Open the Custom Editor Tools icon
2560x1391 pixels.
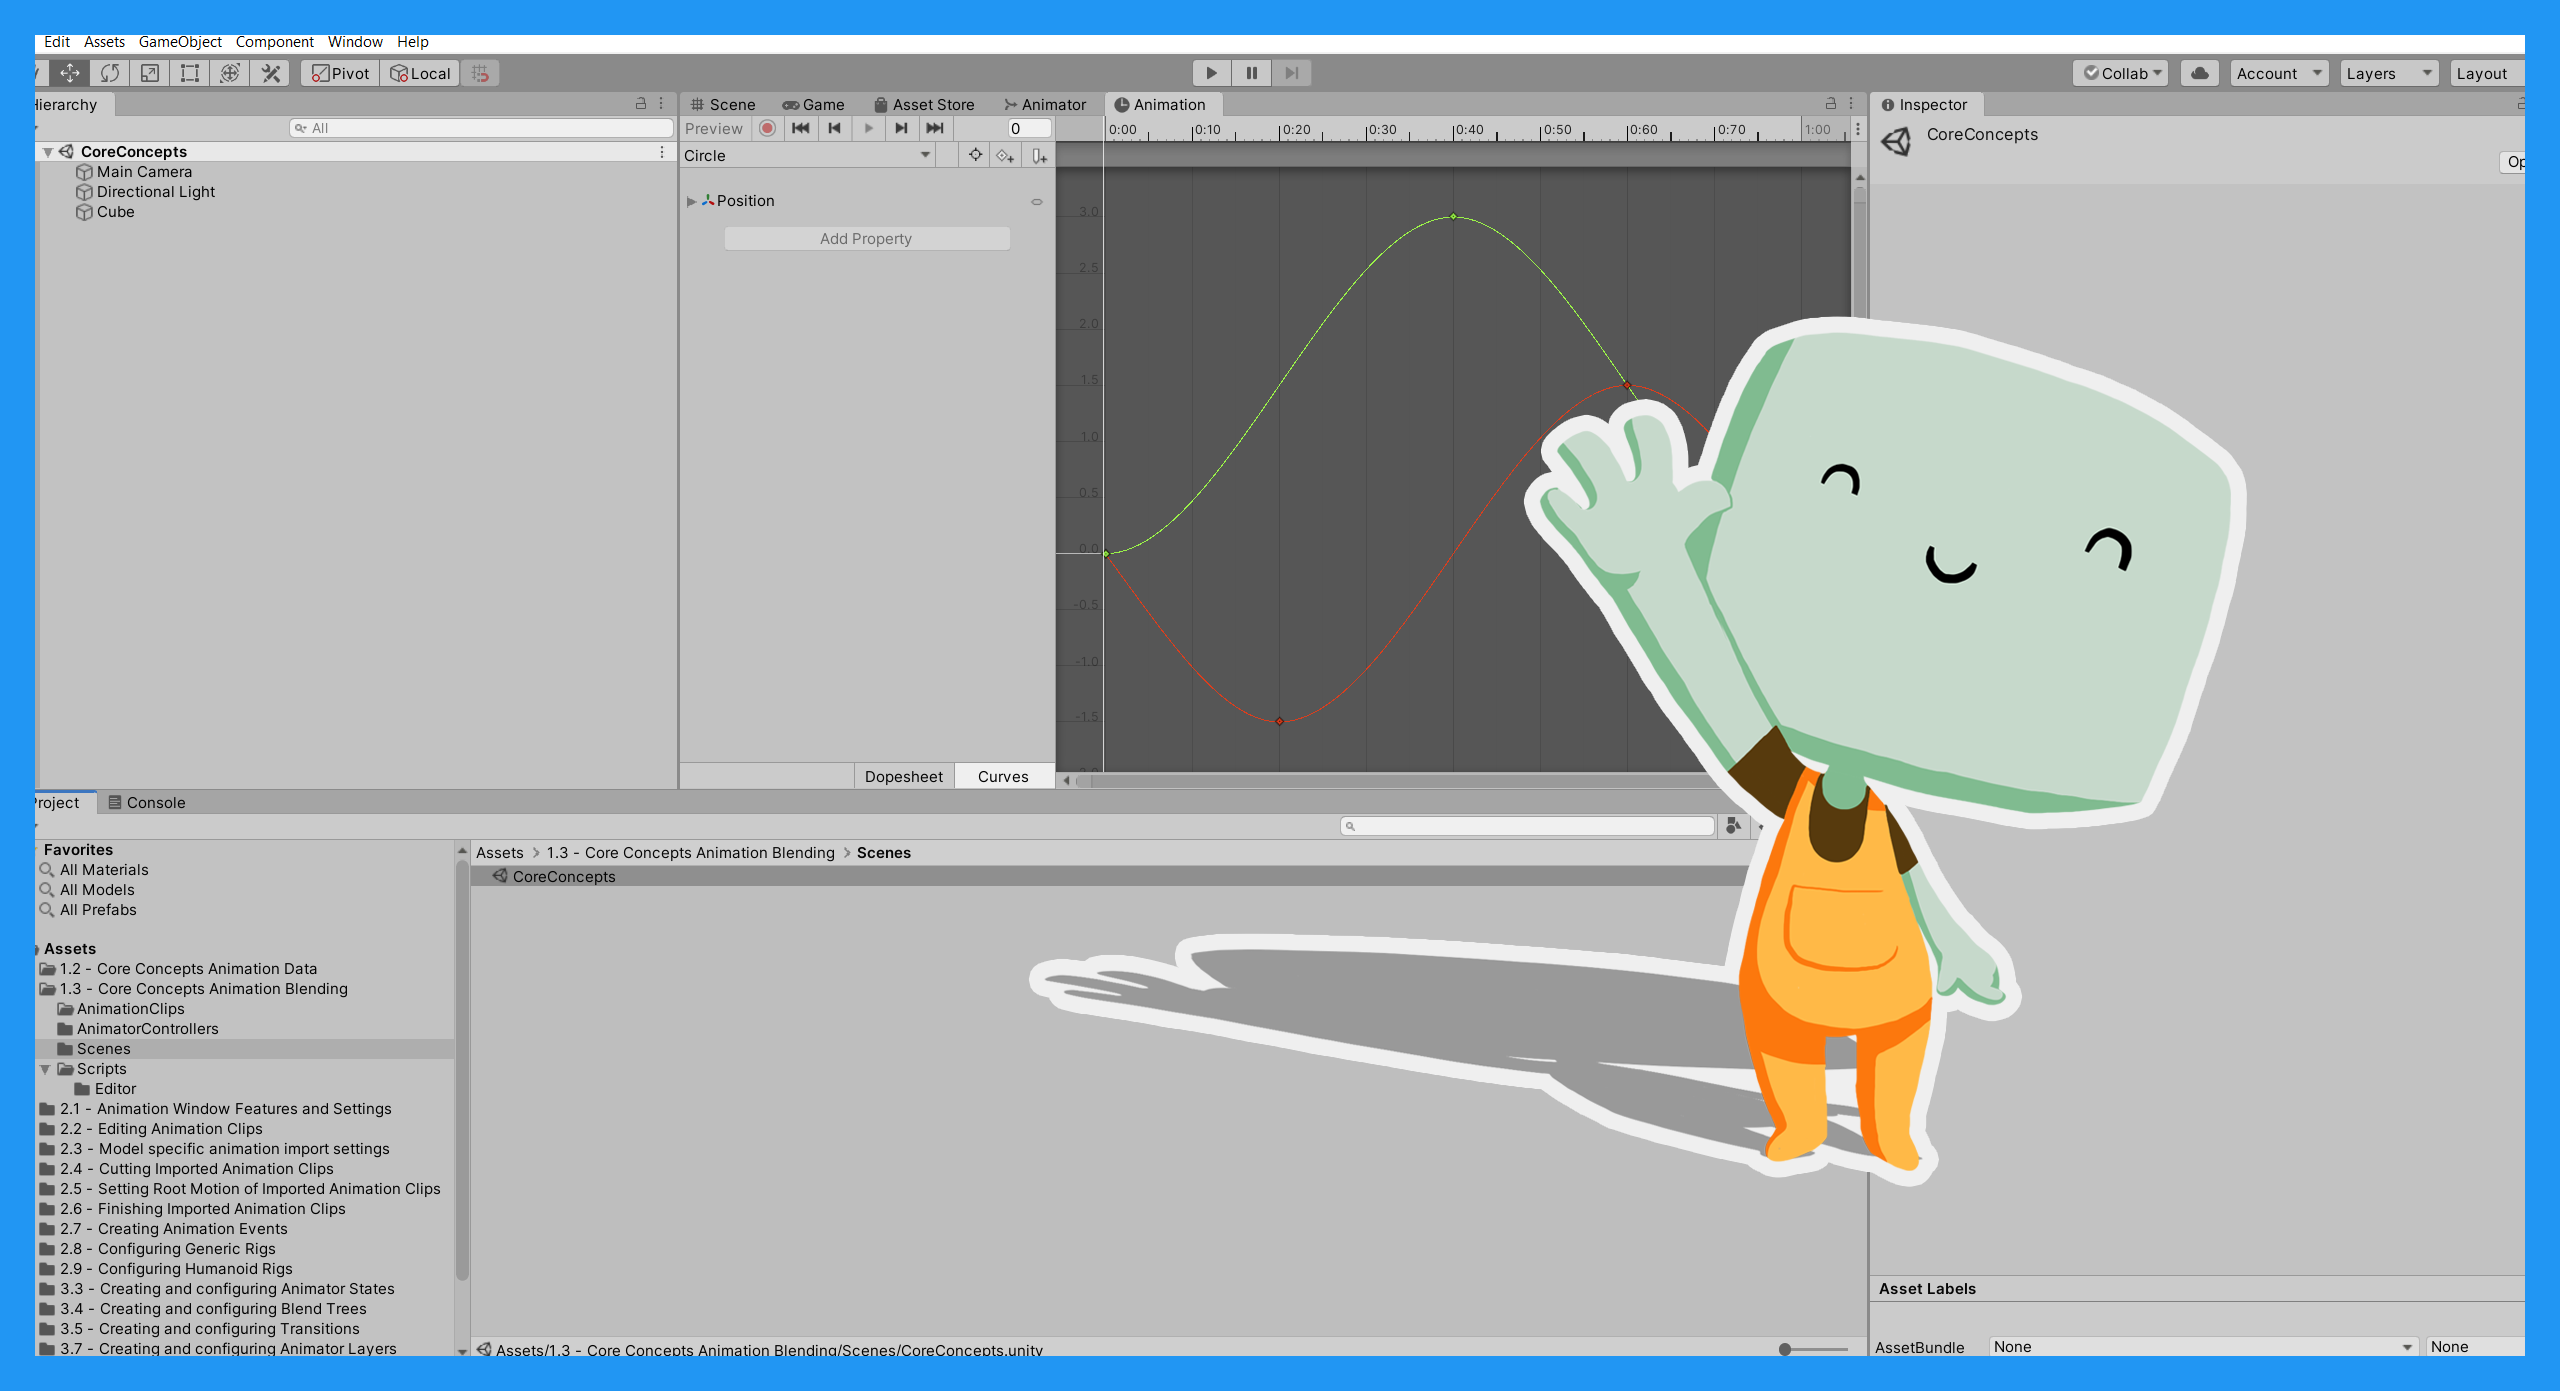coord(268,72)
